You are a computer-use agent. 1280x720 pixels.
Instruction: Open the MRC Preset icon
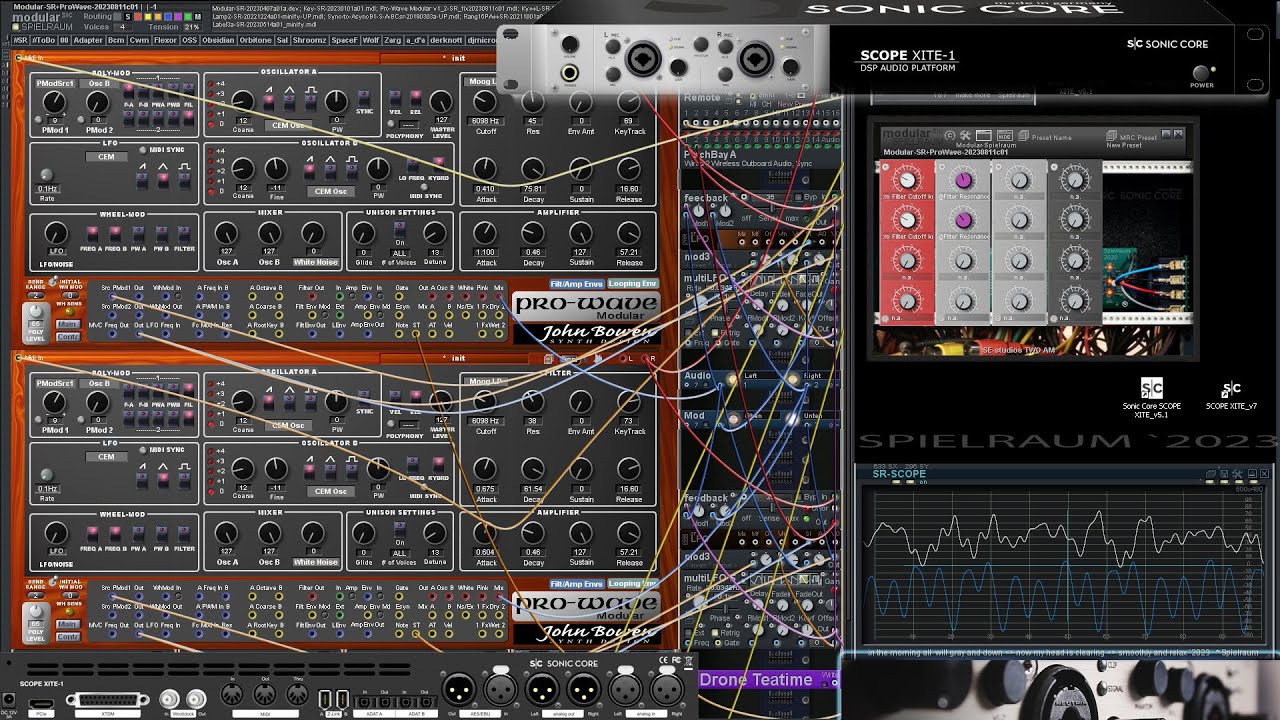pos(1112,135)
